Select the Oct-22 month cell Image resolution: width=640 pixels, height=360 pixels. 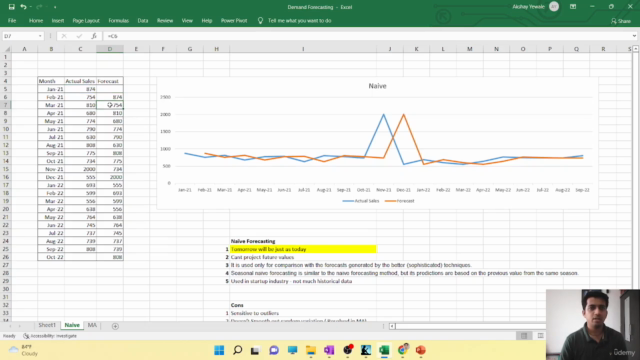(51, 257)
